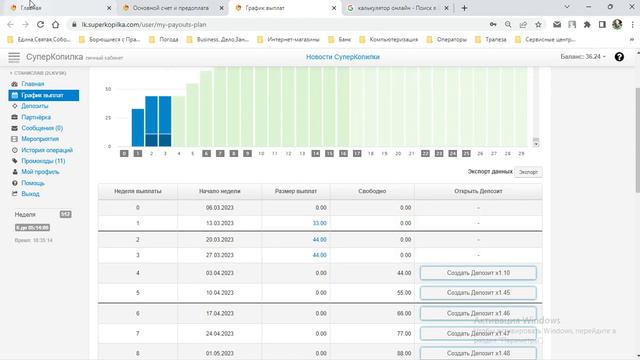640x360 pixels.
Task: Open Сообщения (0) in the sidebar
Action: pyautogui.click(x=42, y=128)
